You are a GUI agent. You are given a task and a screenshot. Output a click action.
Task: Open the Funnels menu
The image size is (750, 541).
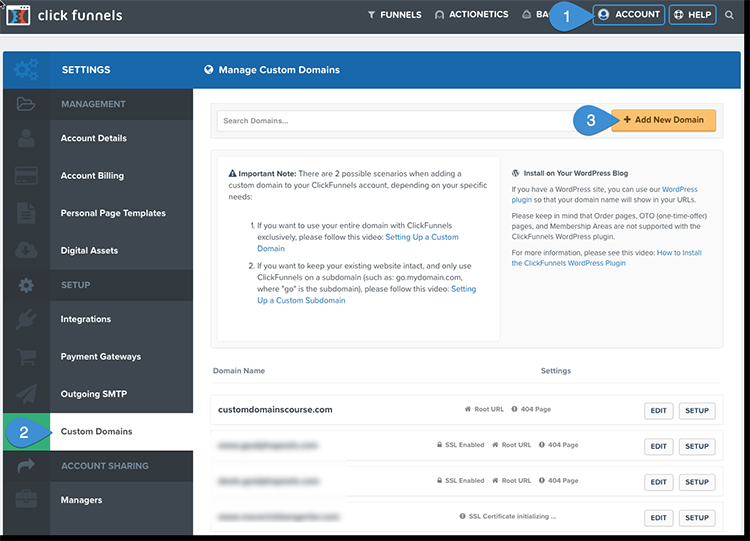(395, 15)
